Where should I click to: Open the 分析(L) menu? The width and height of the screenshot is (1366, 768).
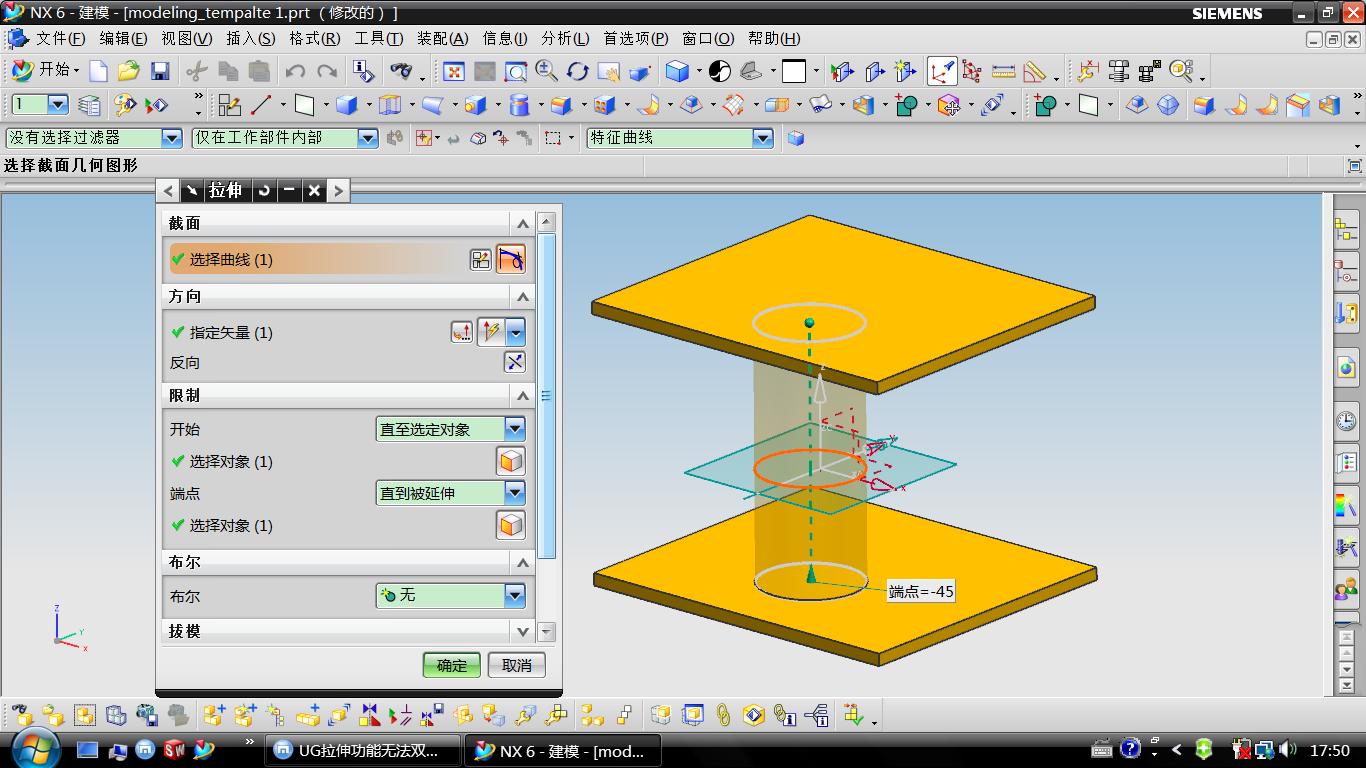[x=564, y=39]
